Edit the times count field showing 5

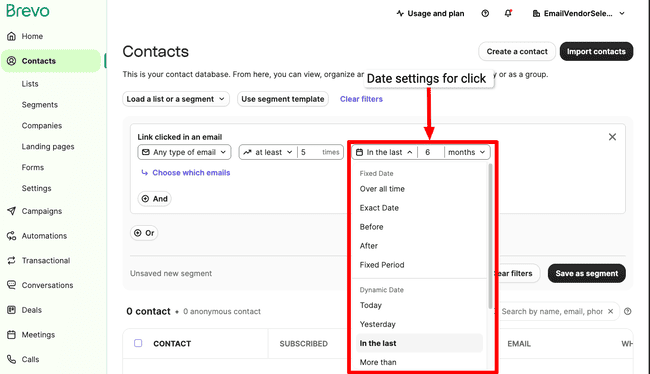pyautogui.click(x=320, y=152)
